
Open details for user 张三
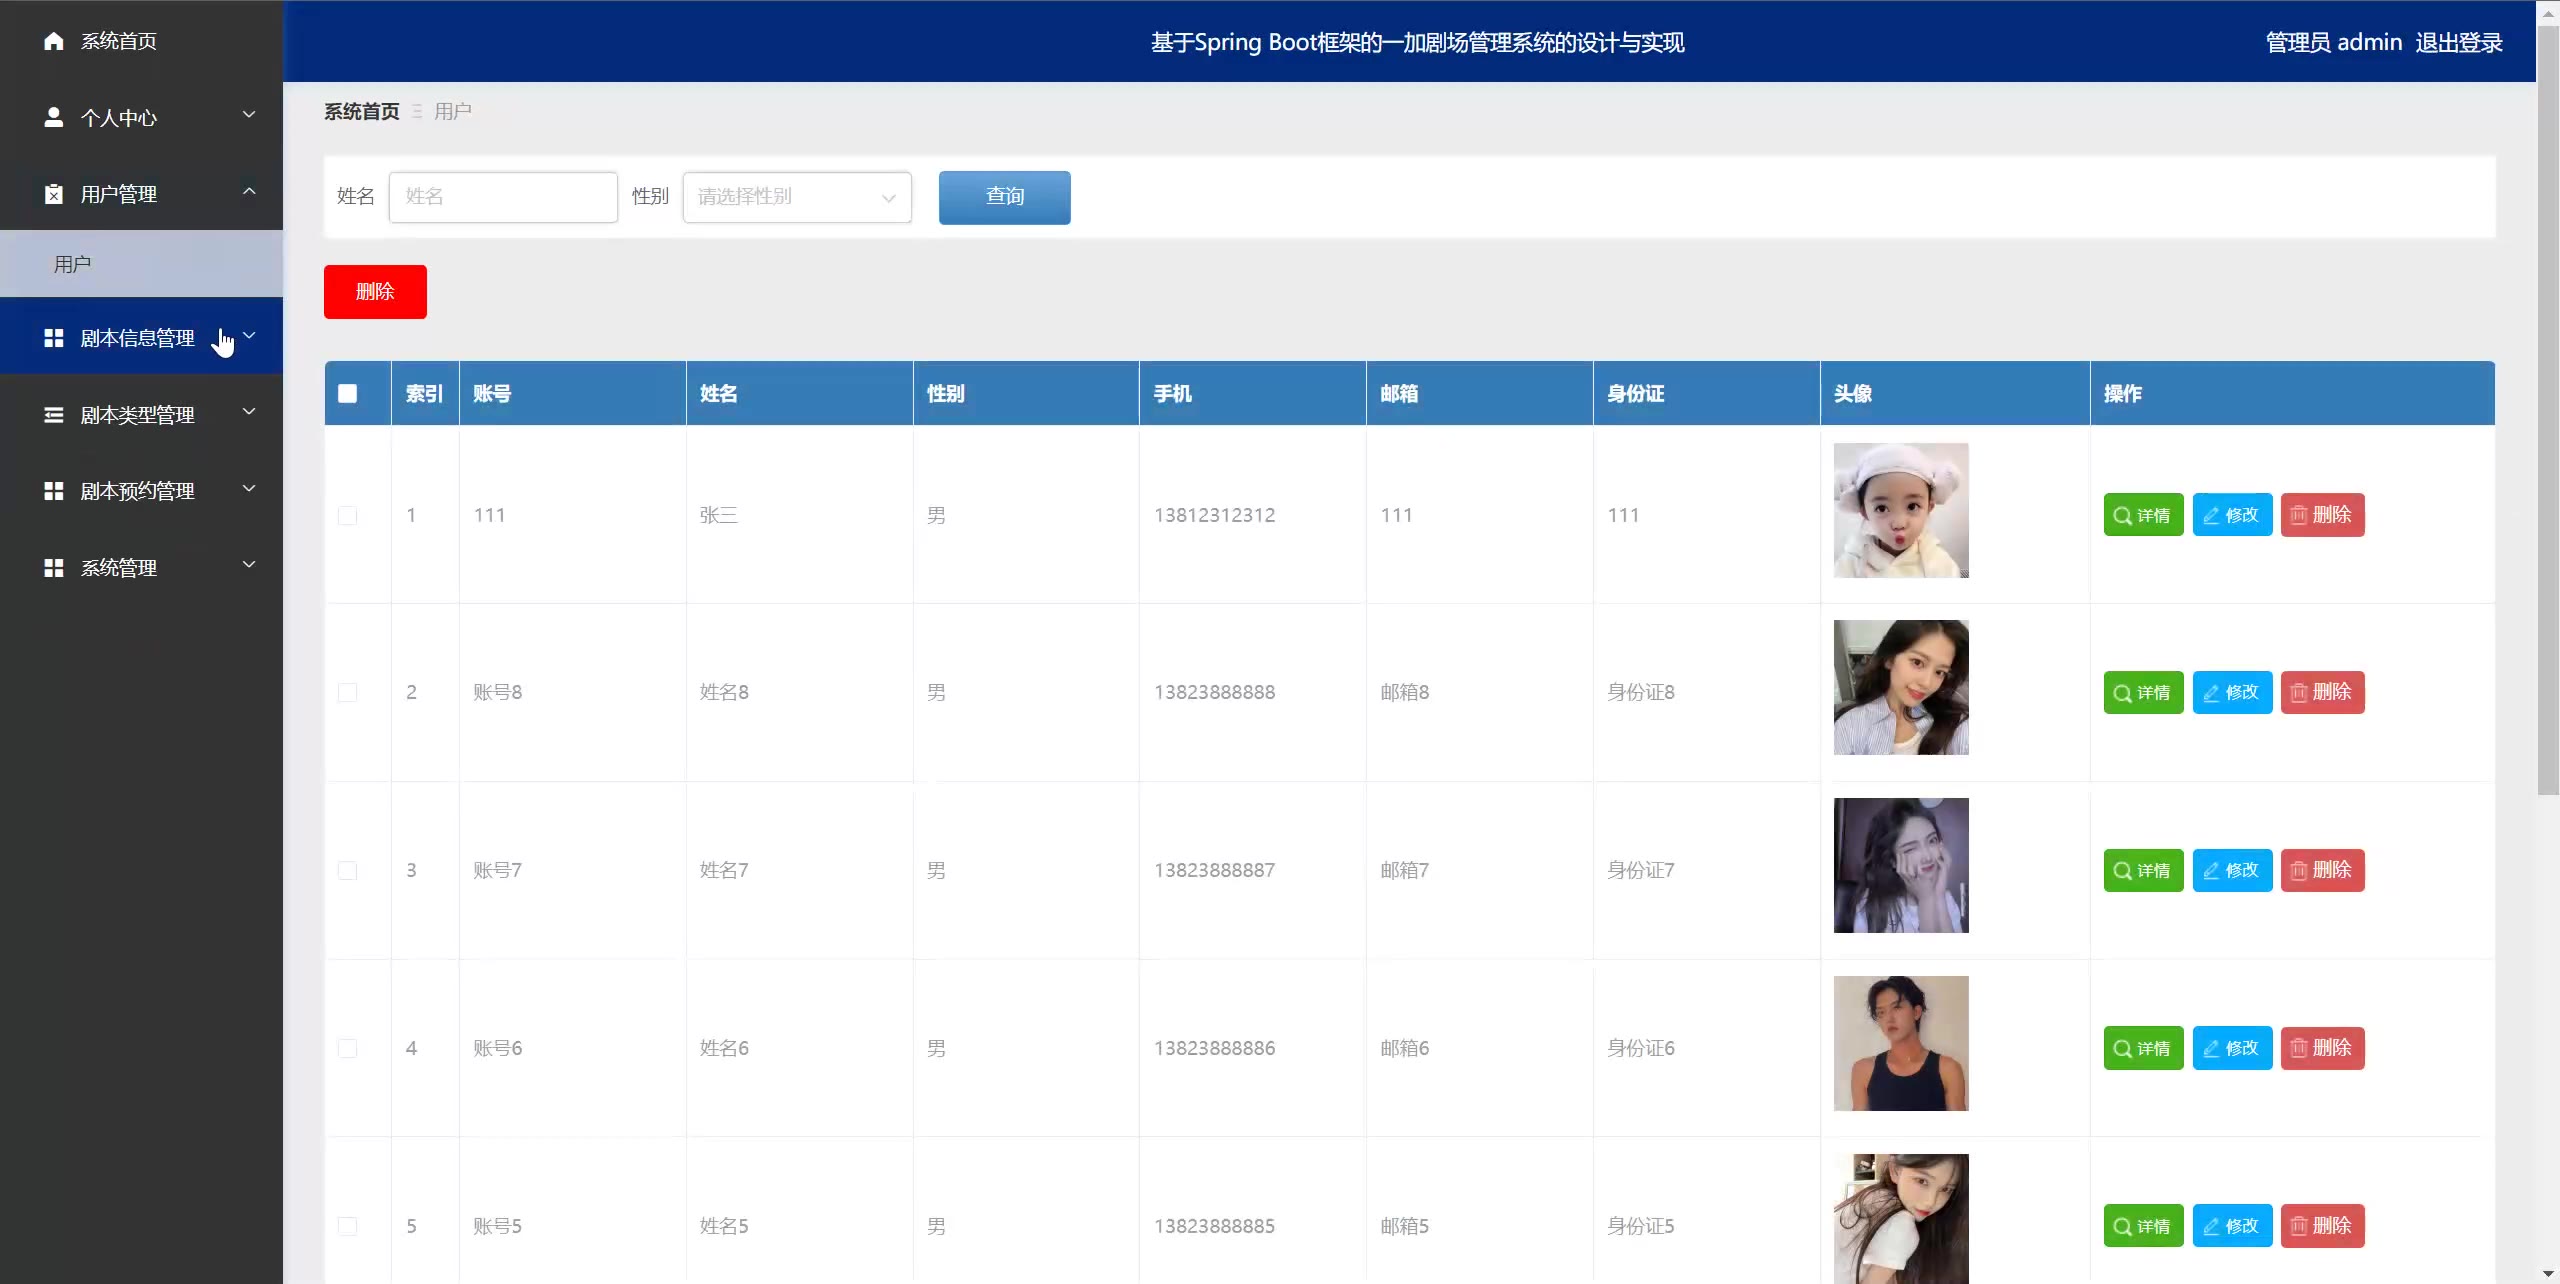[2143, 515]
